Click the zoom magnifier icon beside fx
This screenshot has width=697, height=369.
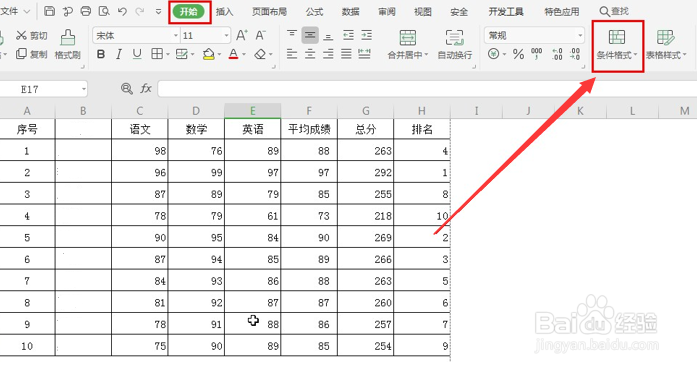(127, 88)
